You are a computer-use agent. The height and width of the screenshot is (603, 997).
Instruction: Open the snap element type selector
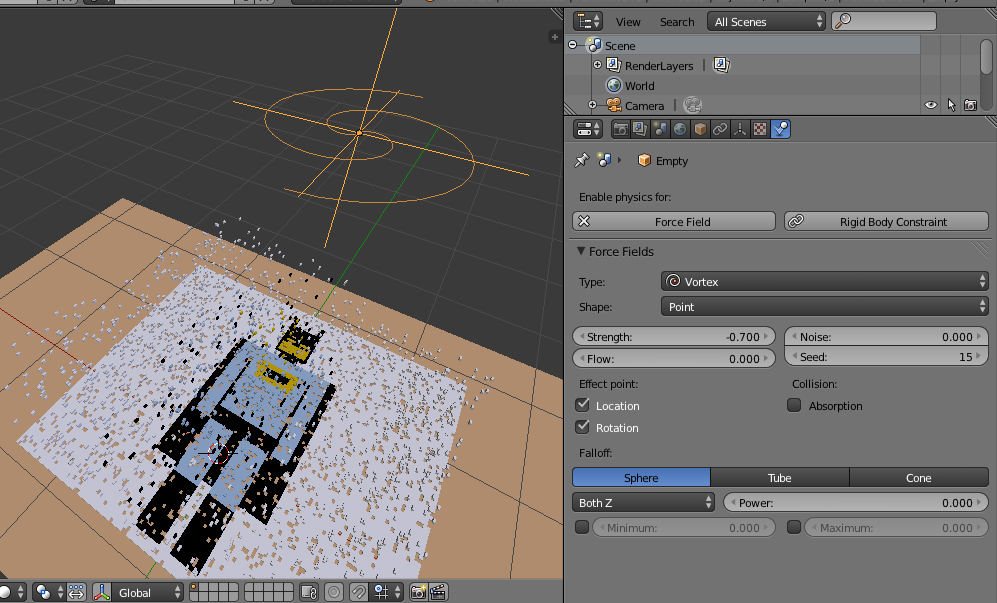(x=388, y=592)
